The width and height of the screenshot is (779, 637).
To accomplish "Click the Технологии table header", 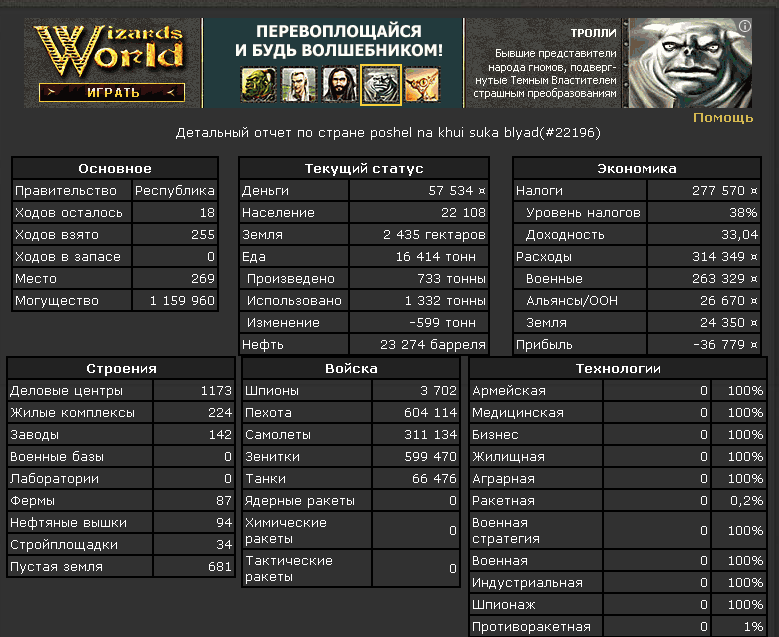I will coord(618,369).
